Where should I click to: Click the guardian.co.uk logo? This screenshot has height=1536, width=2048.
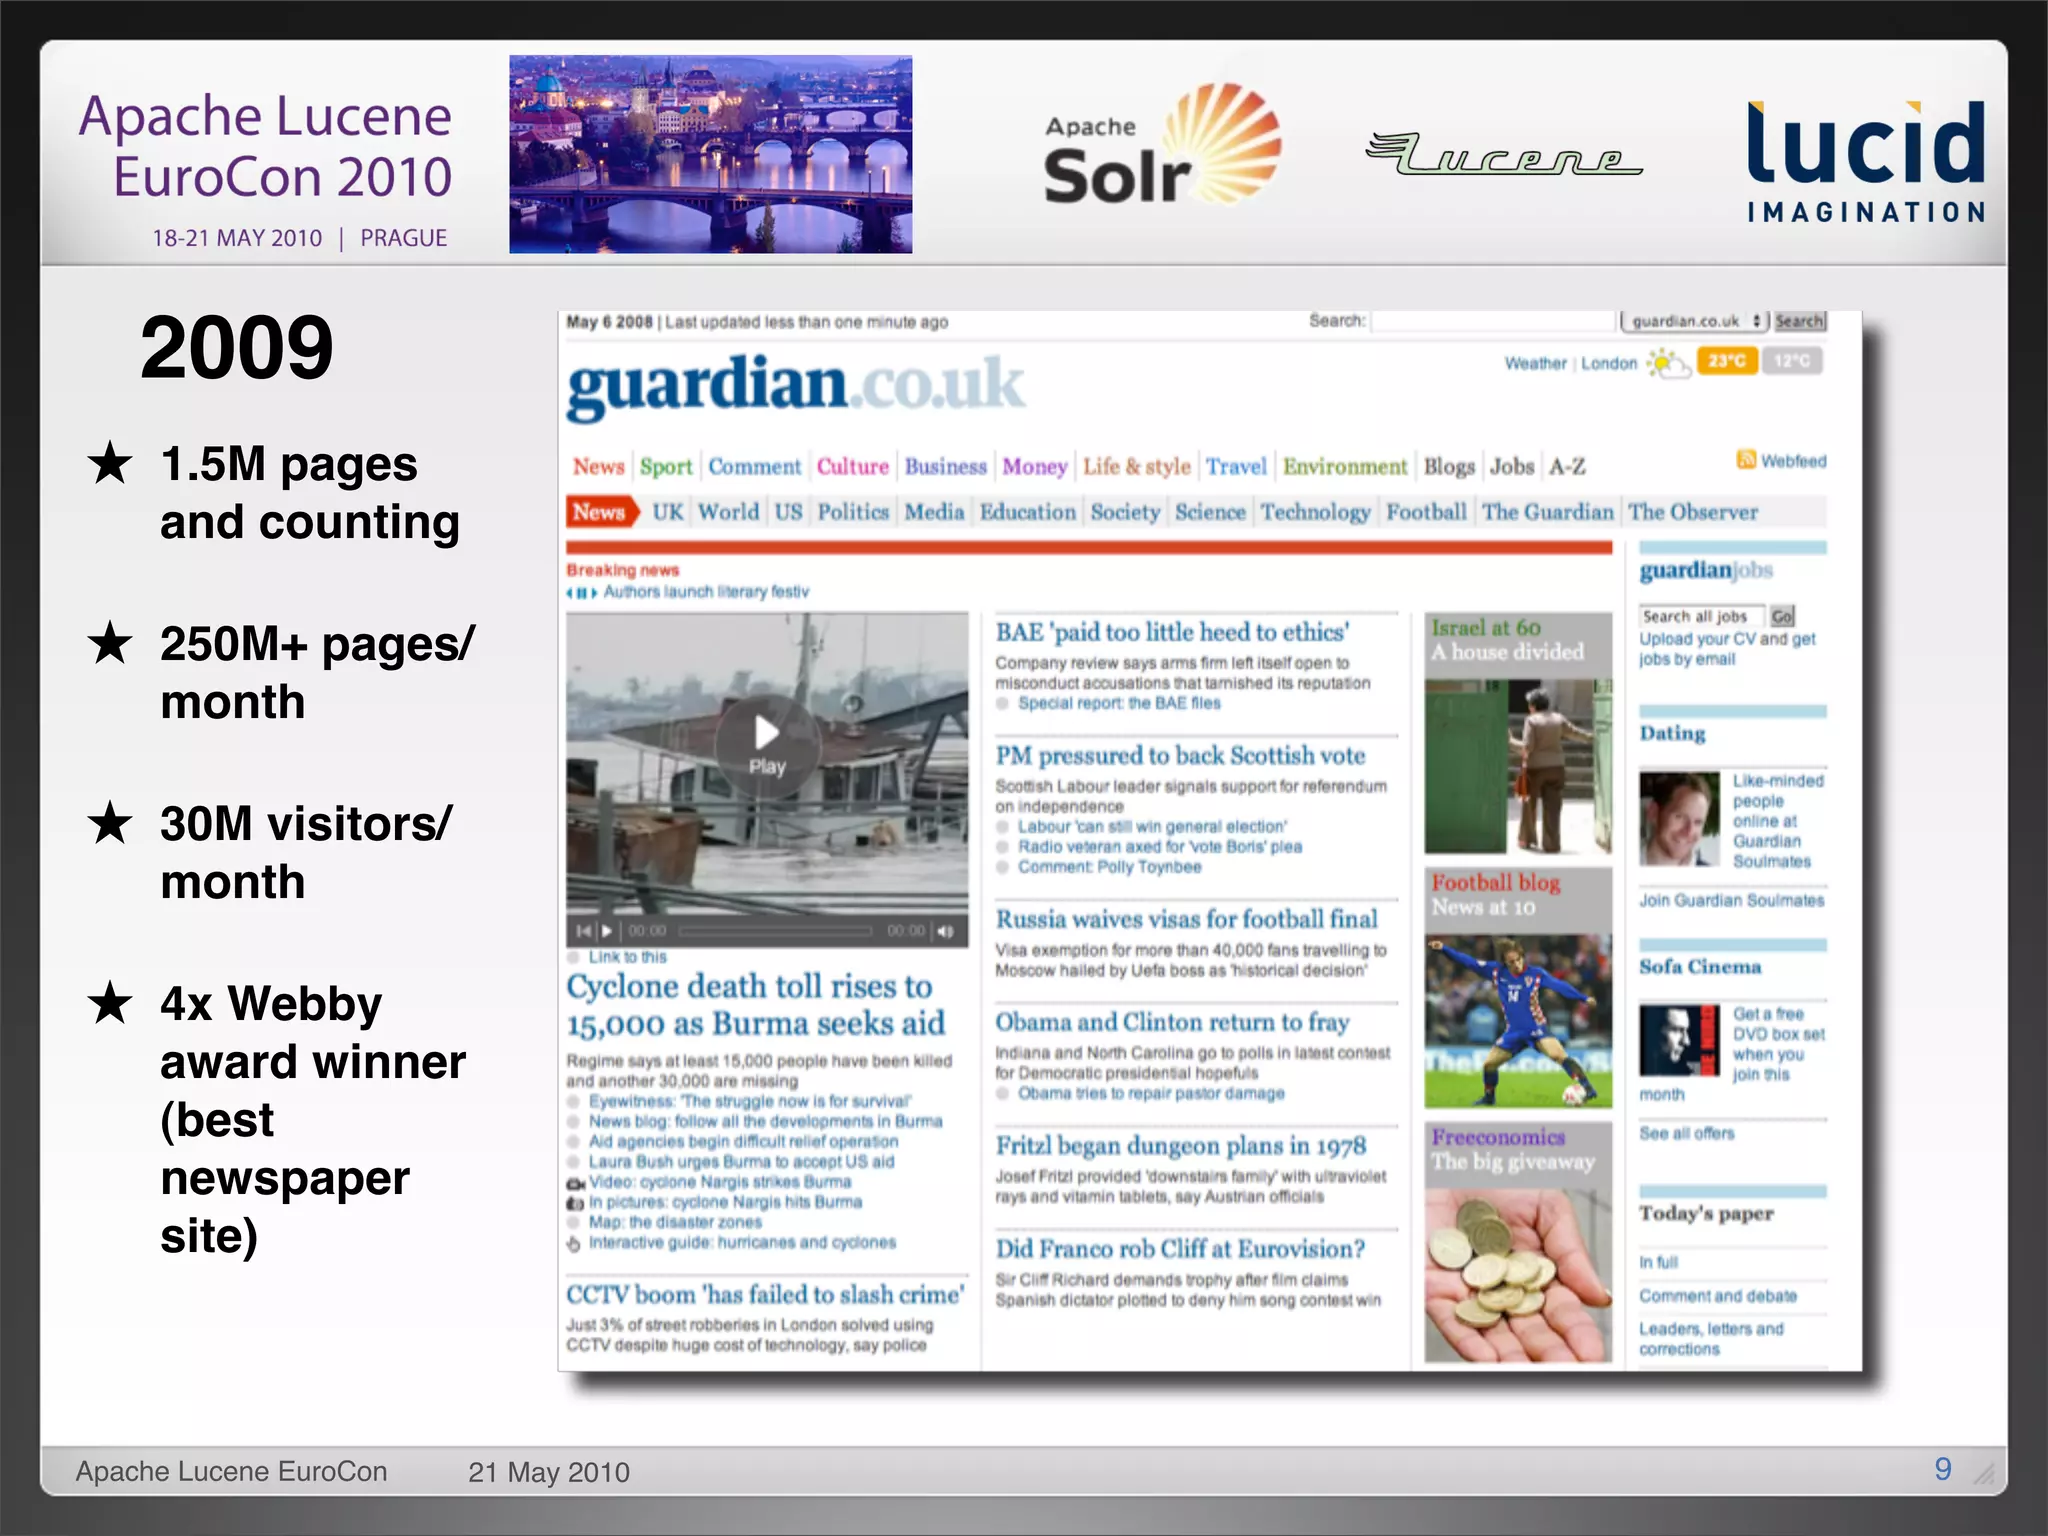click(796, 386)
